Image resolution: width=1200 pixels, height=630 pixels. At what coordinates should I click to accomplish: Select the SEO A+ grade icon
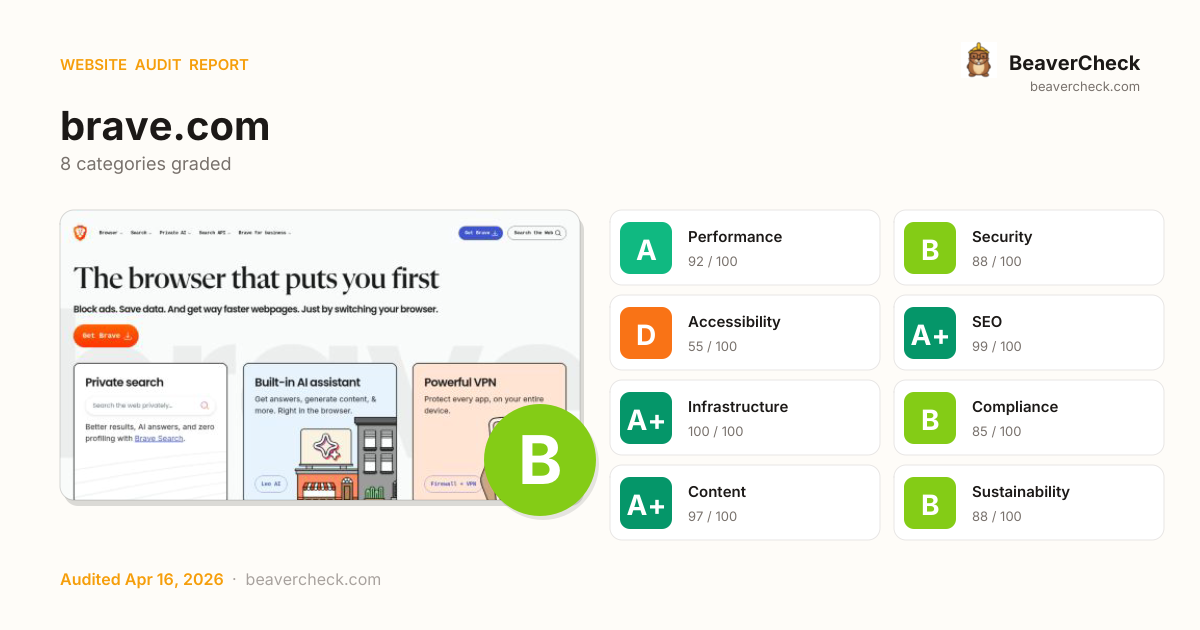coord(930,333)
